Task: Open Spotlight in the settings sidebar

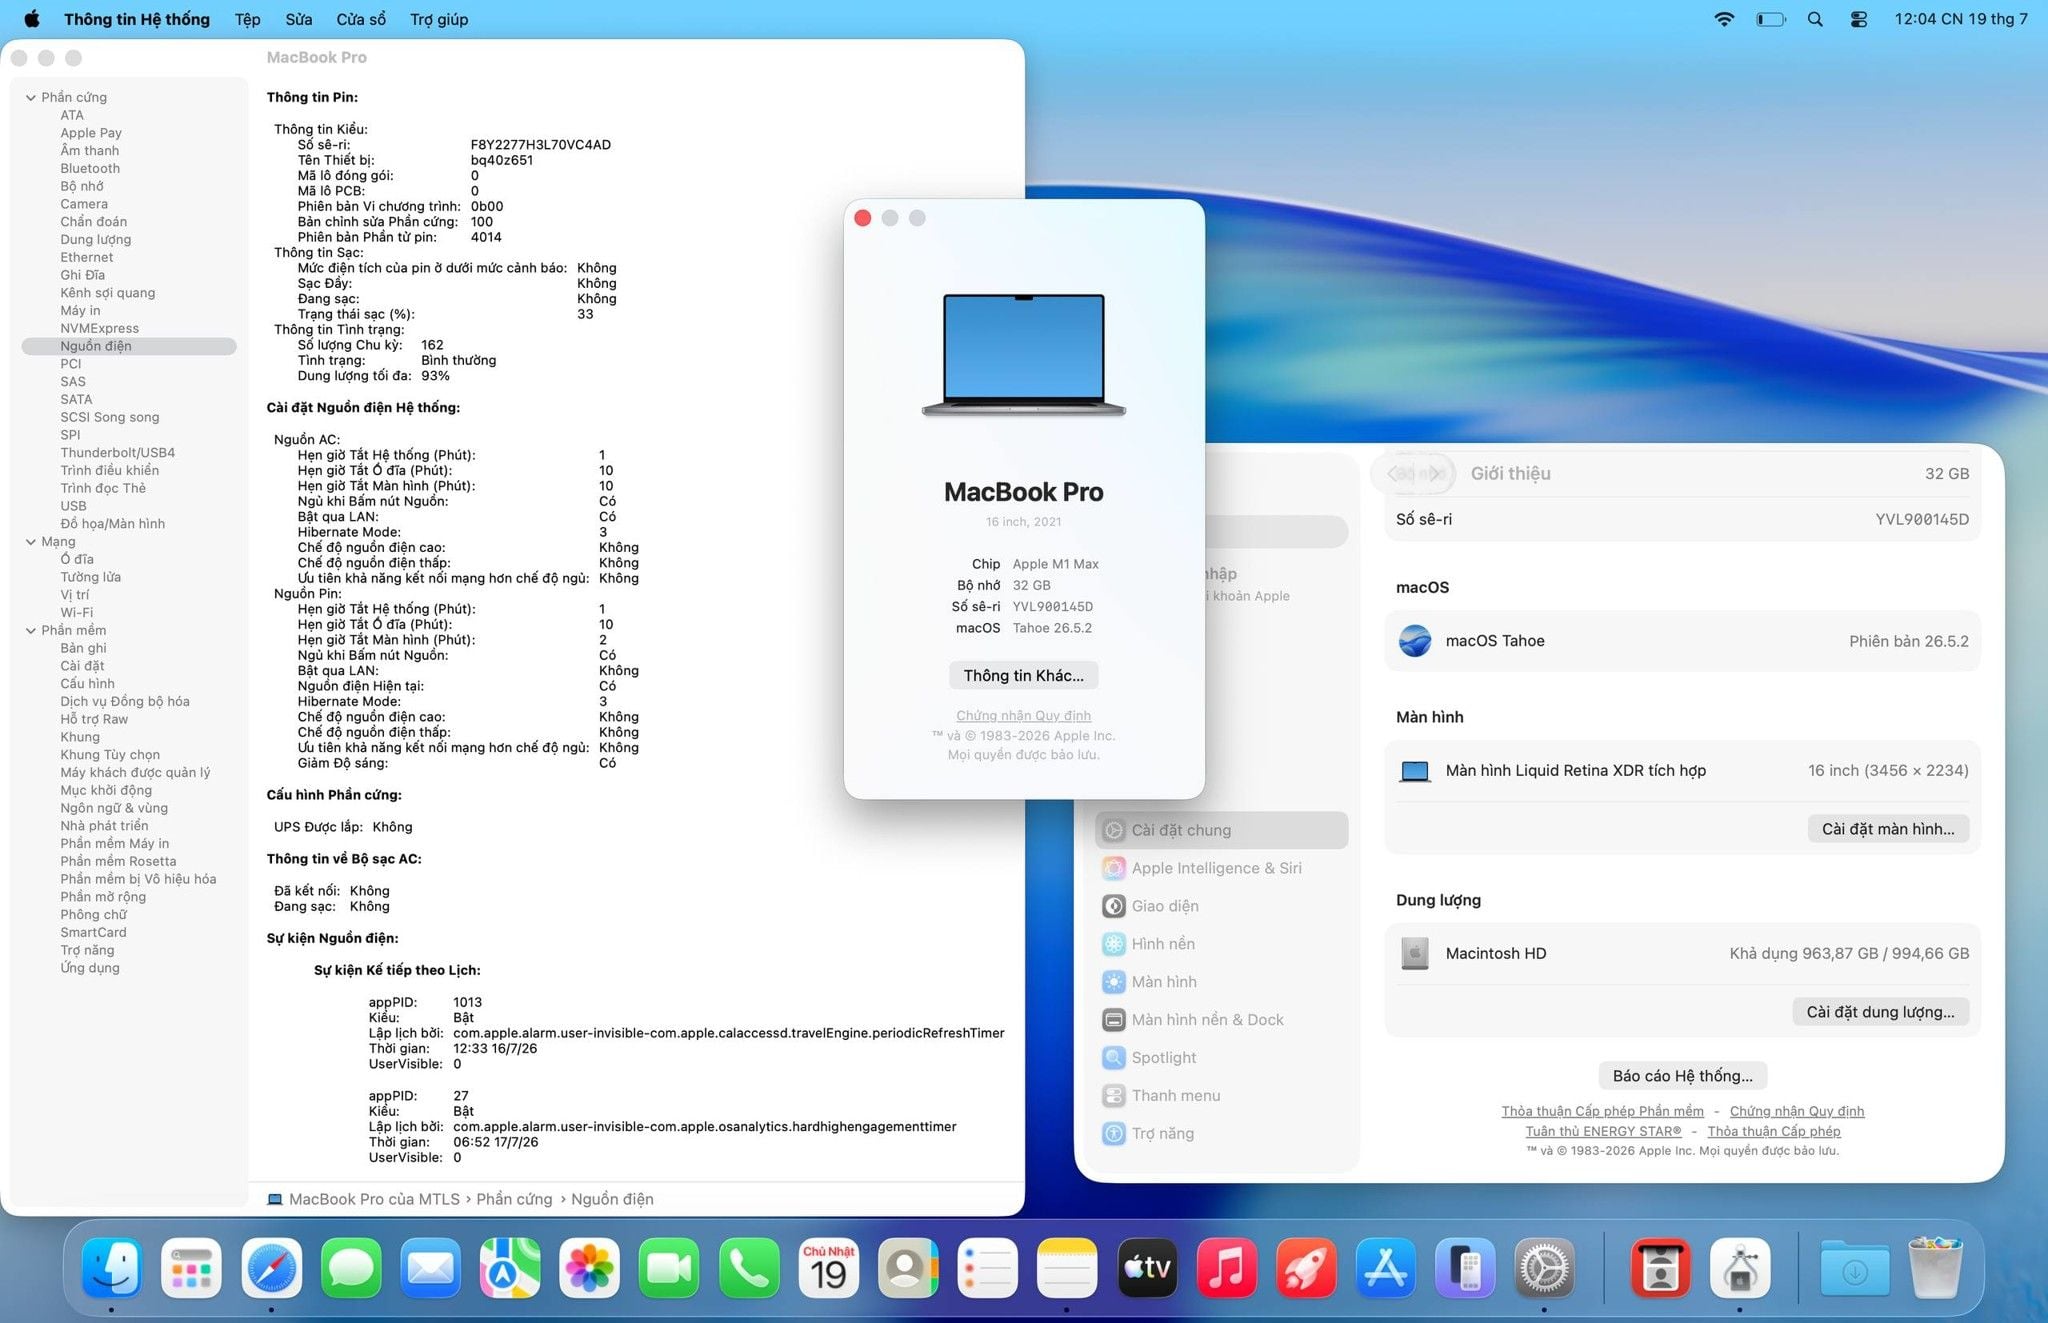Action: pyautogui.click(x=1222, y=1057)
